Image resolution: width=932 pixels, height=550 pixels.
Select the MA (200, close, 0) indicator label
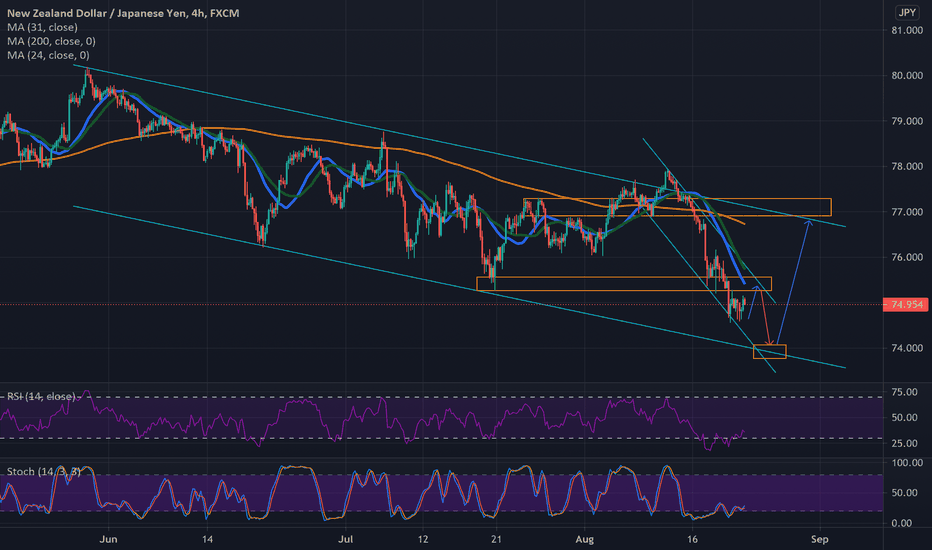(x=51, y=41)
